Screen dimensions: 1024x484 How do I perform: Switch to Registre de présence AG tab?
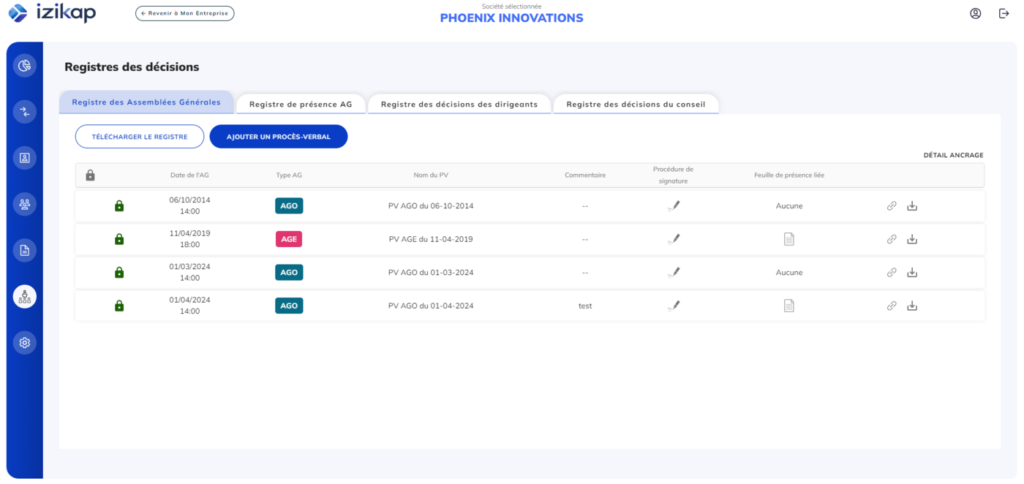pos(300,104)
